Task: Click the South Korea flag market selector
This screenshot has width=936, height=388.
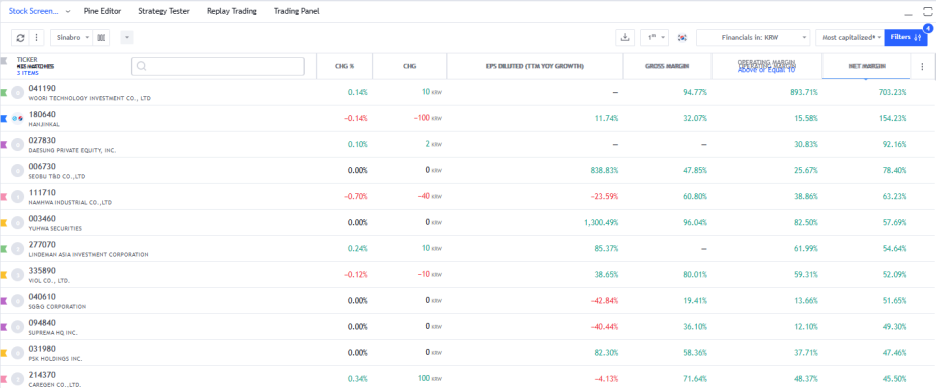Action: click(682, 38)
